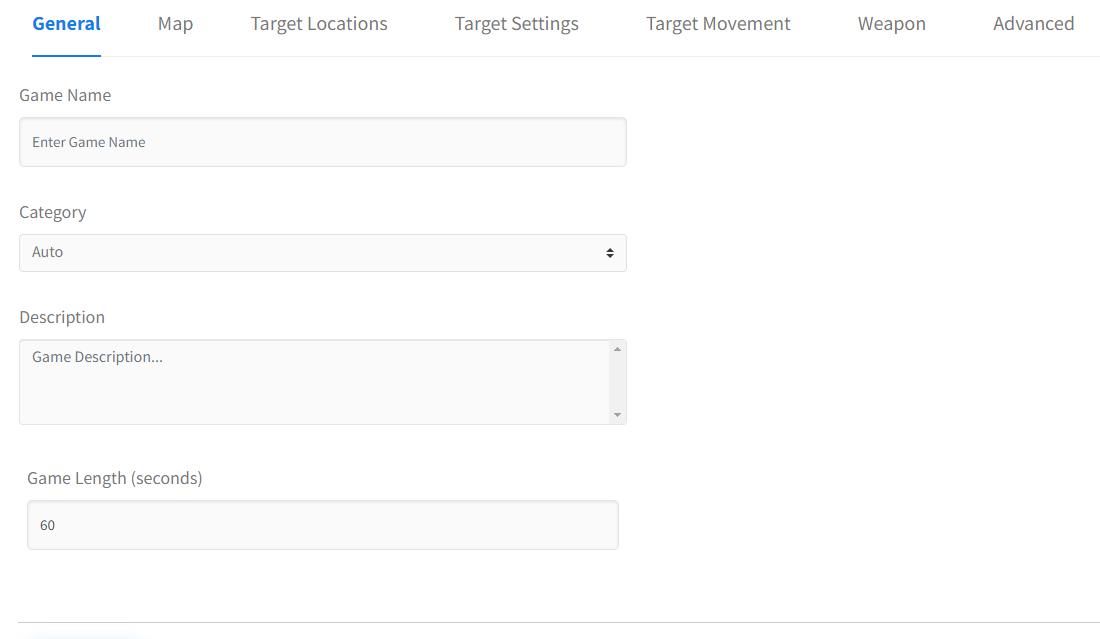Click the Description box scrollbar track
Image resolution: width=1100 pixels, height=639 pixels.
click(x=617, y=382)
